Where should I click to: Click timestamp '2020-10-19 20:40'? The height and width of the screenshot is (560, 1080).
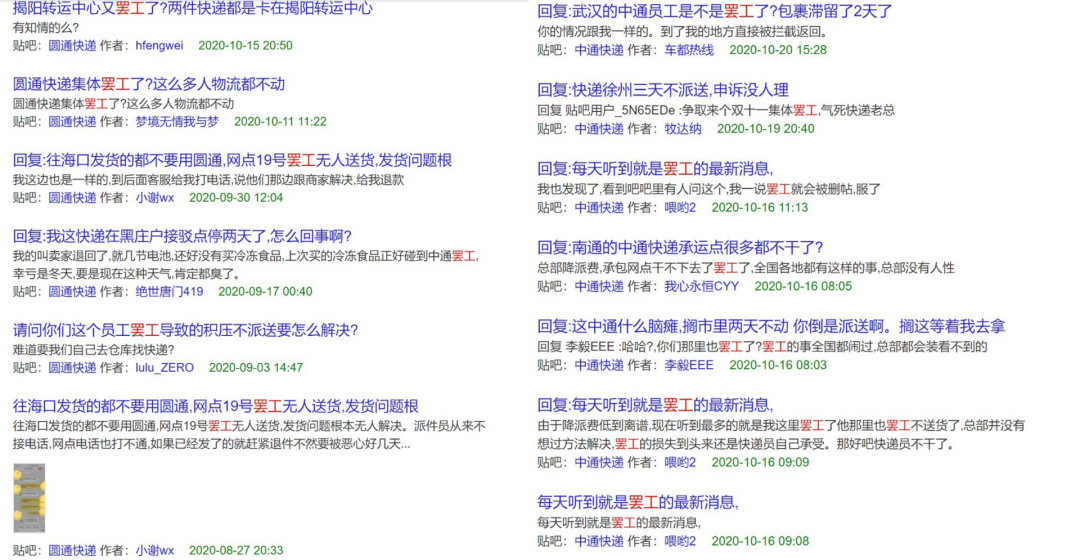click(765, 129)
